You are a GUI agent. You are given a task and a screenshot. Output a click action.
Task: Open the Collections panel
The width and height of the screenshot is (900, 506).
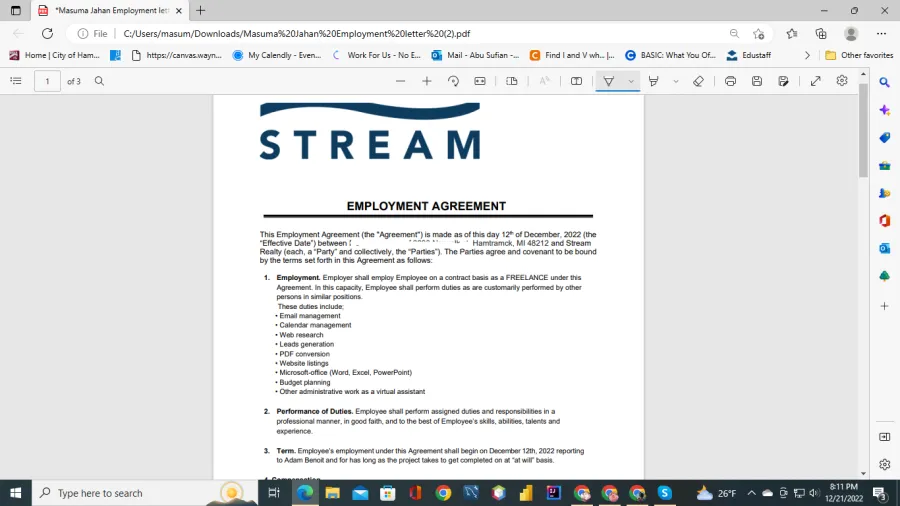(821, 33)
